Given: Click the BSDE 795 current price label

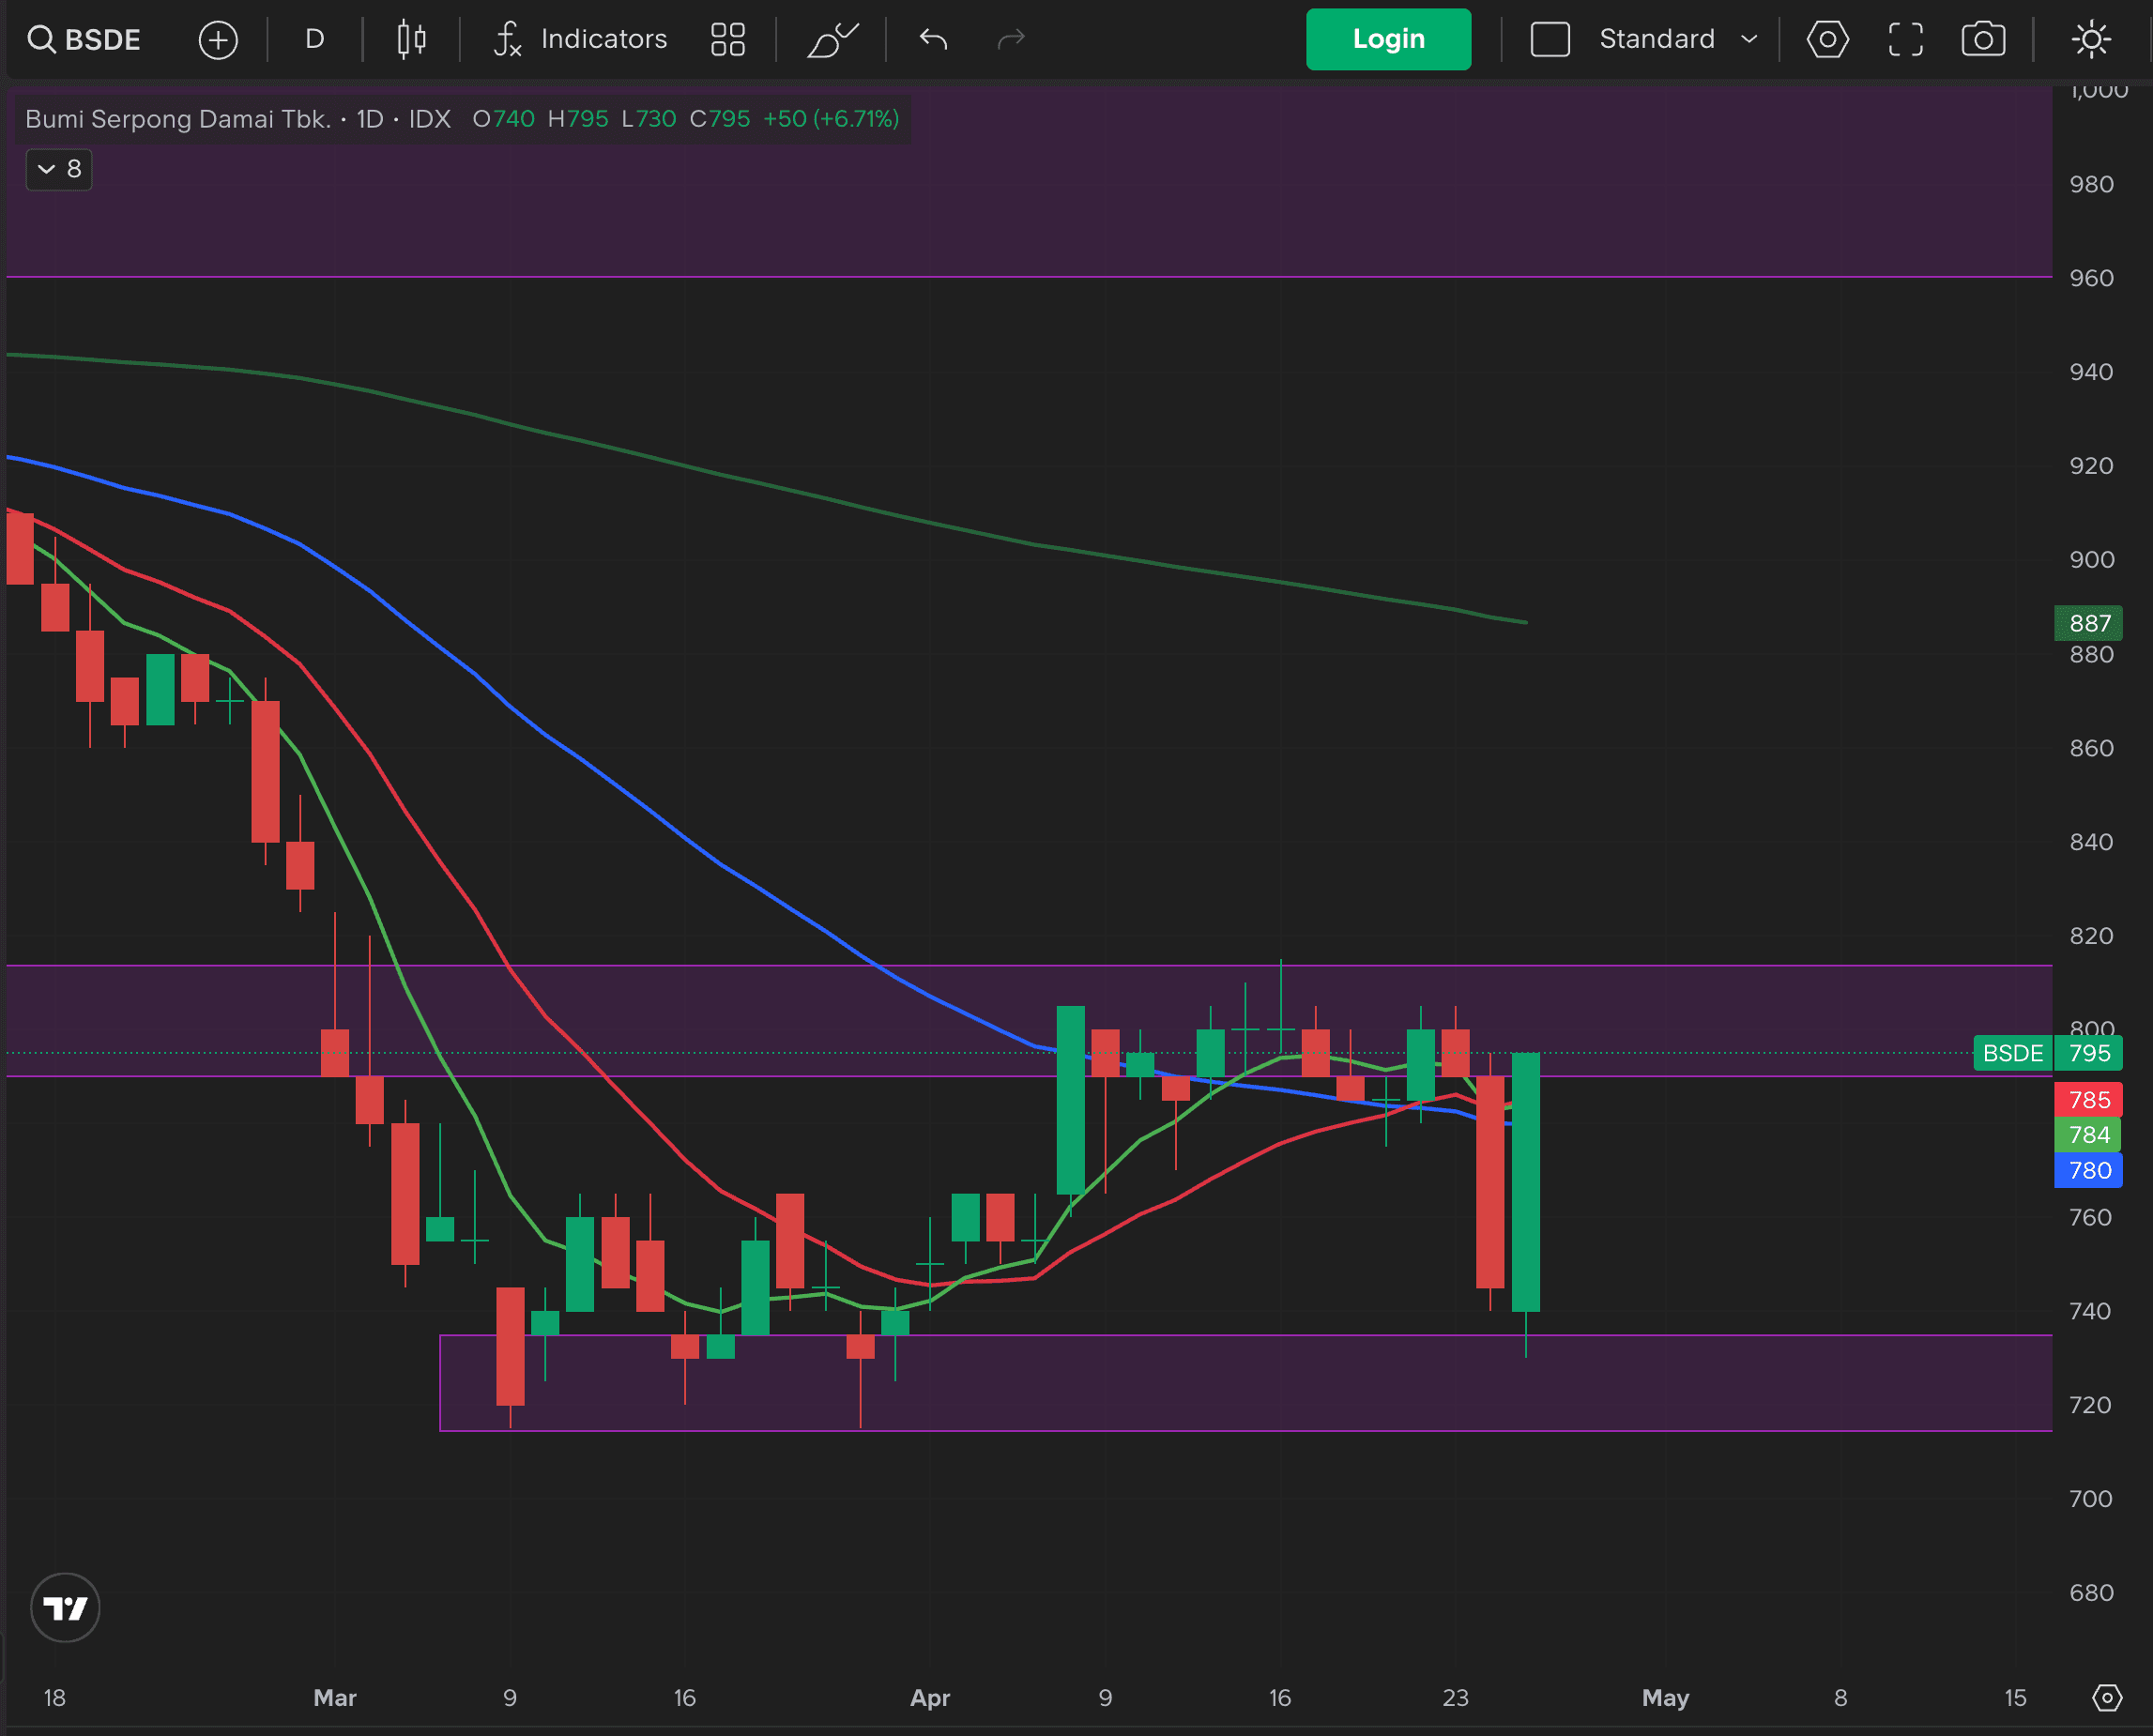Looking at the screenshot, I should [2048, 1053].
